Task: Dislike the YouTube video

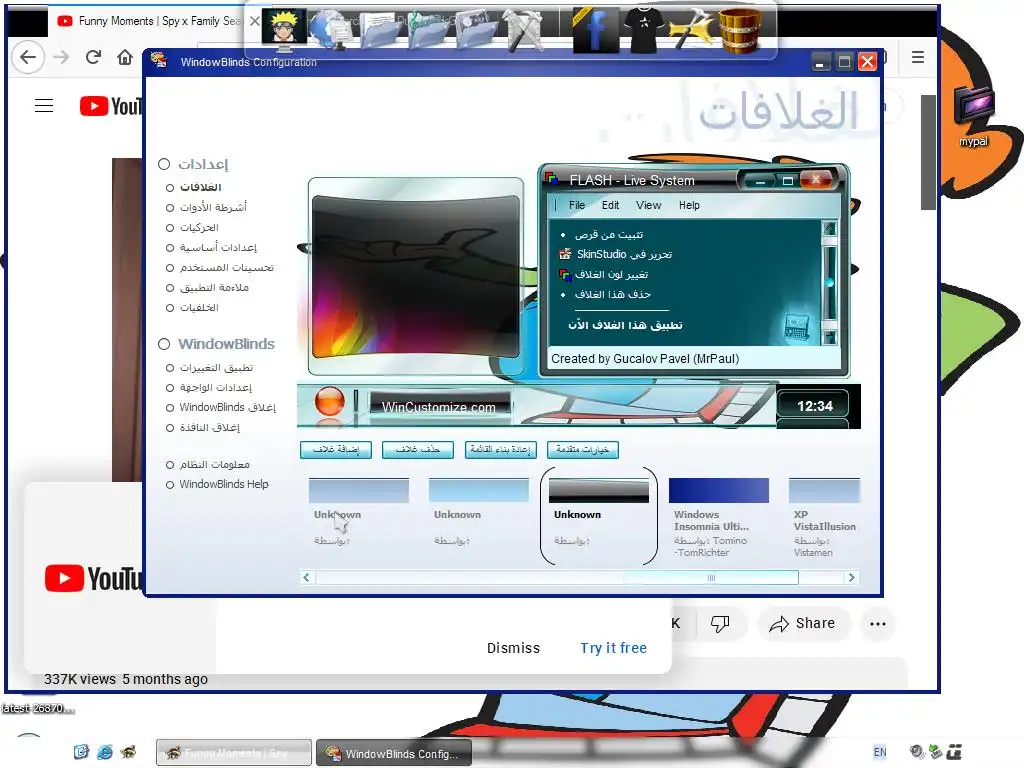Action: [720, 624]
